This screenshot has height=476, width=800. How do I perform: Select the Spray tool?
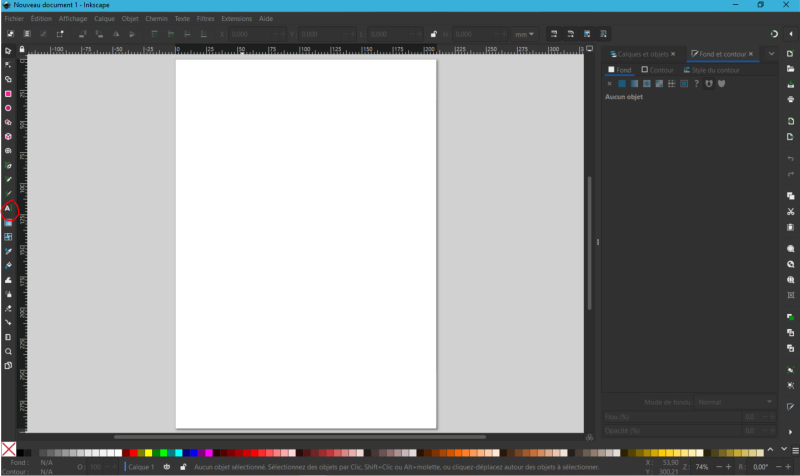[x=8, y=294]
